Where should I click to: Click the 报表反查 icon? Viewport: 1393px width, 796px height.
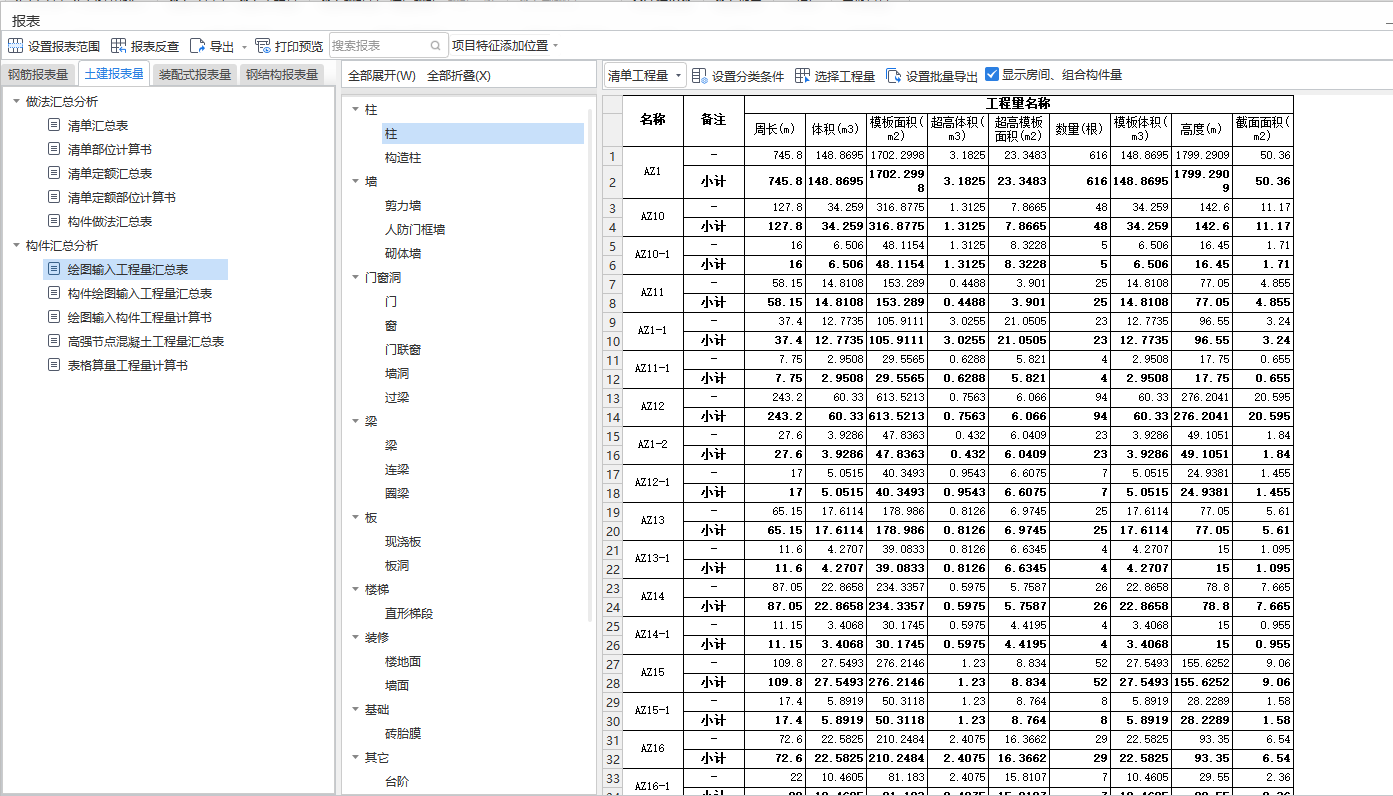coord(119,46)
